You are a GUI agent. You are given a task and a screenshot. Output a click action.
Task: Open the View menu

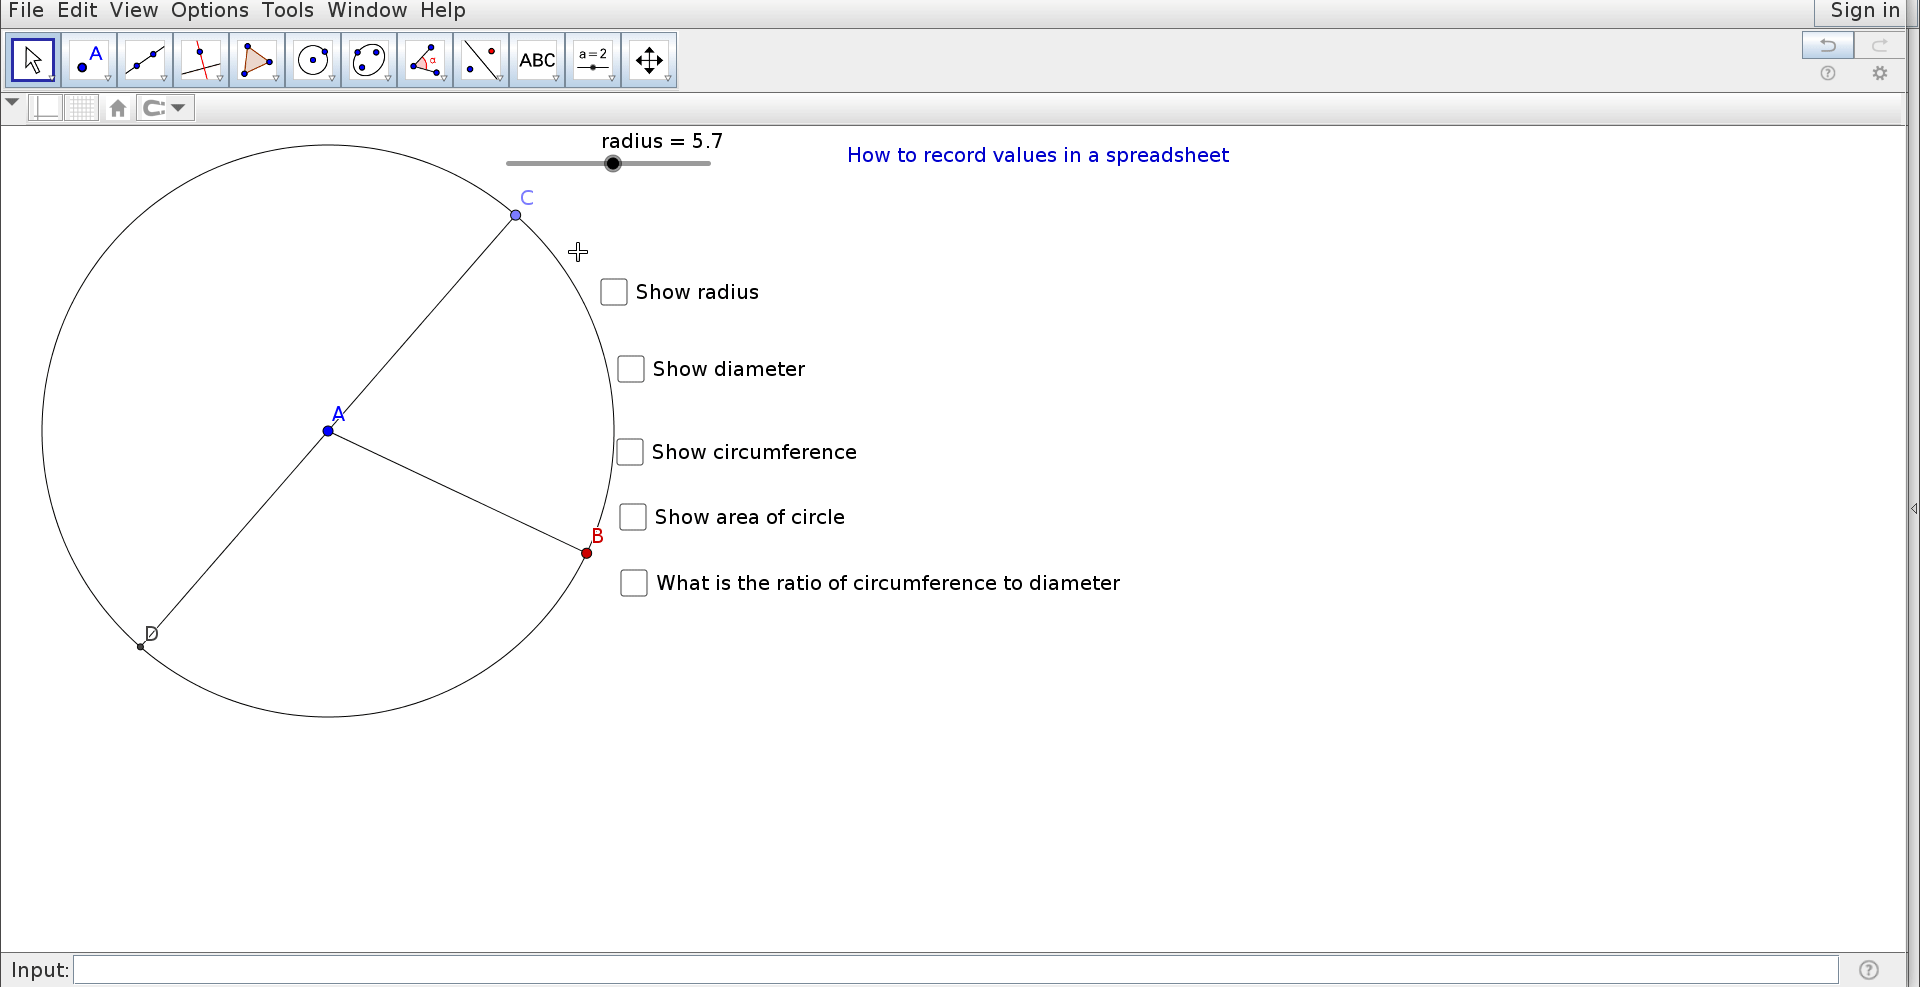(134, 11)
